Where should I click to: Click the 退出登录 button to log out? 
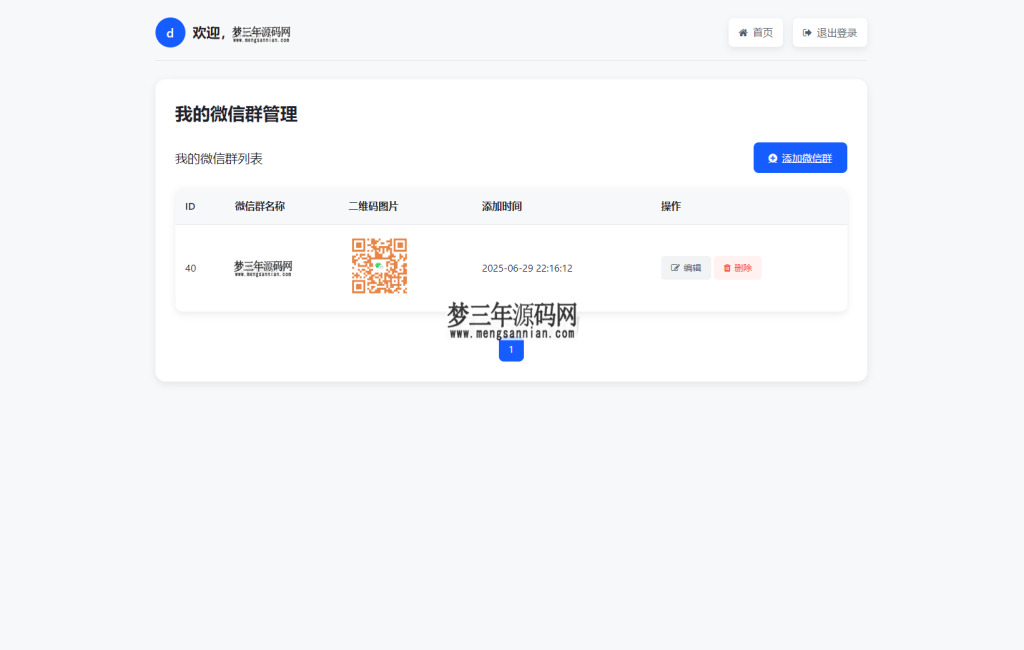(829, 32)
